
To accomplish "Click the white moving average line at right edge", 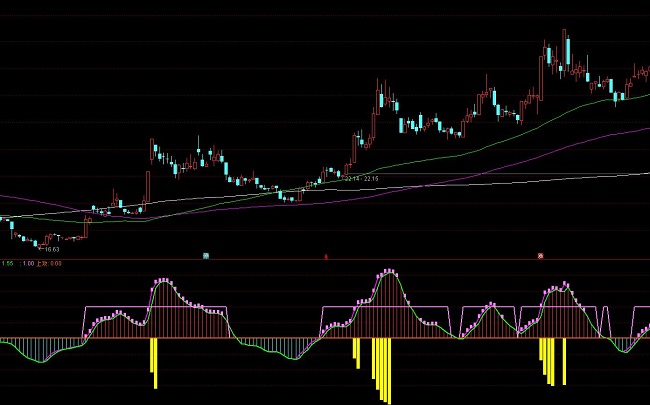I will pos(640,174).
